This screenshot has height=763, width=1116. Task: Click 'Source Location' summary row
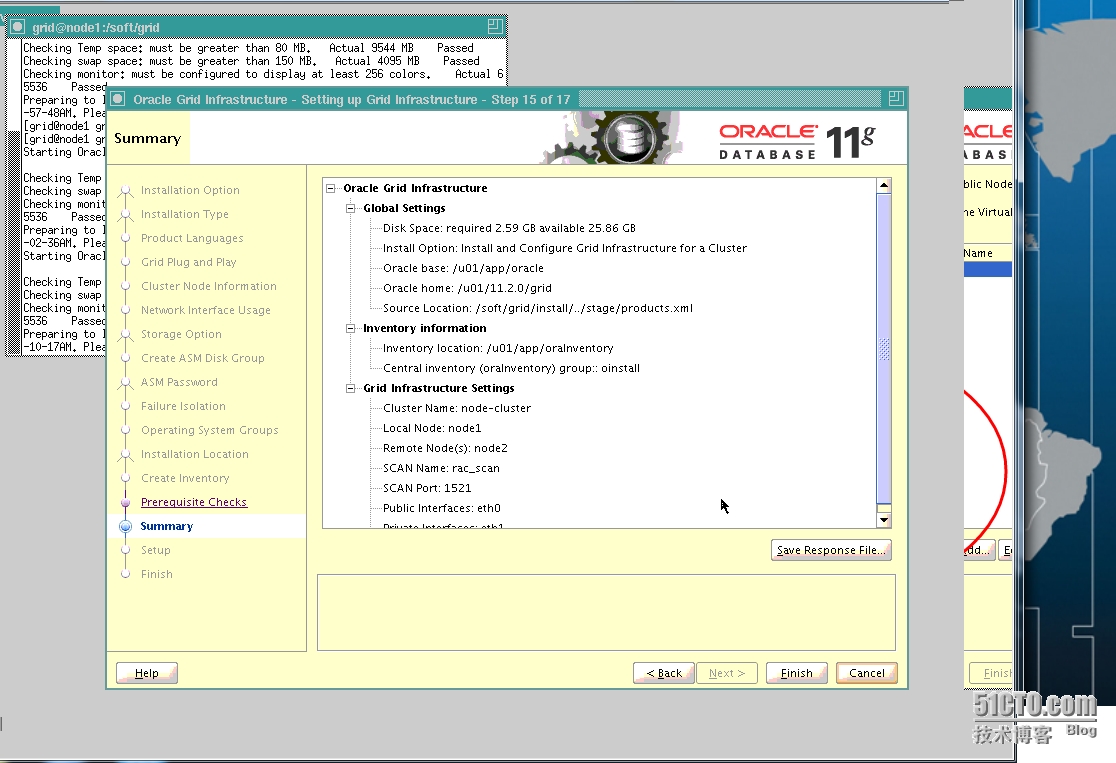537,307
